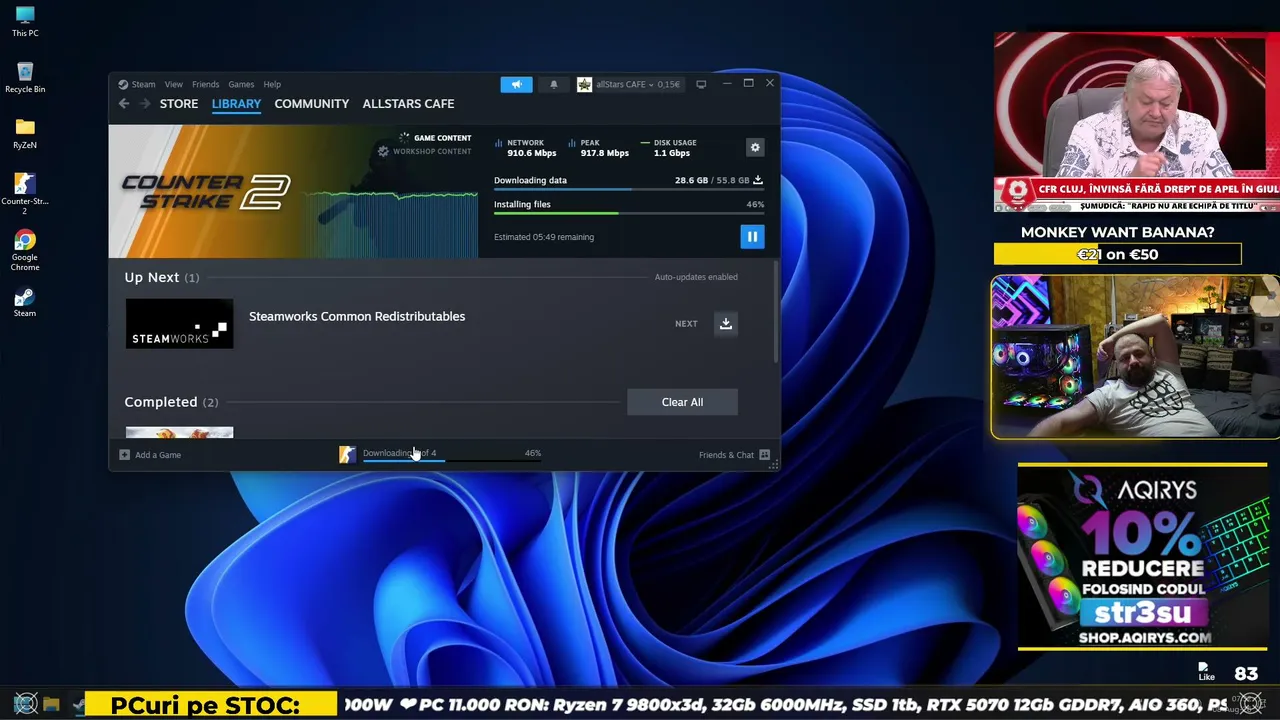The image size is (1280, 720).
Task: Click the Downloading data progress bar
Action: click(x=629, y=189)
